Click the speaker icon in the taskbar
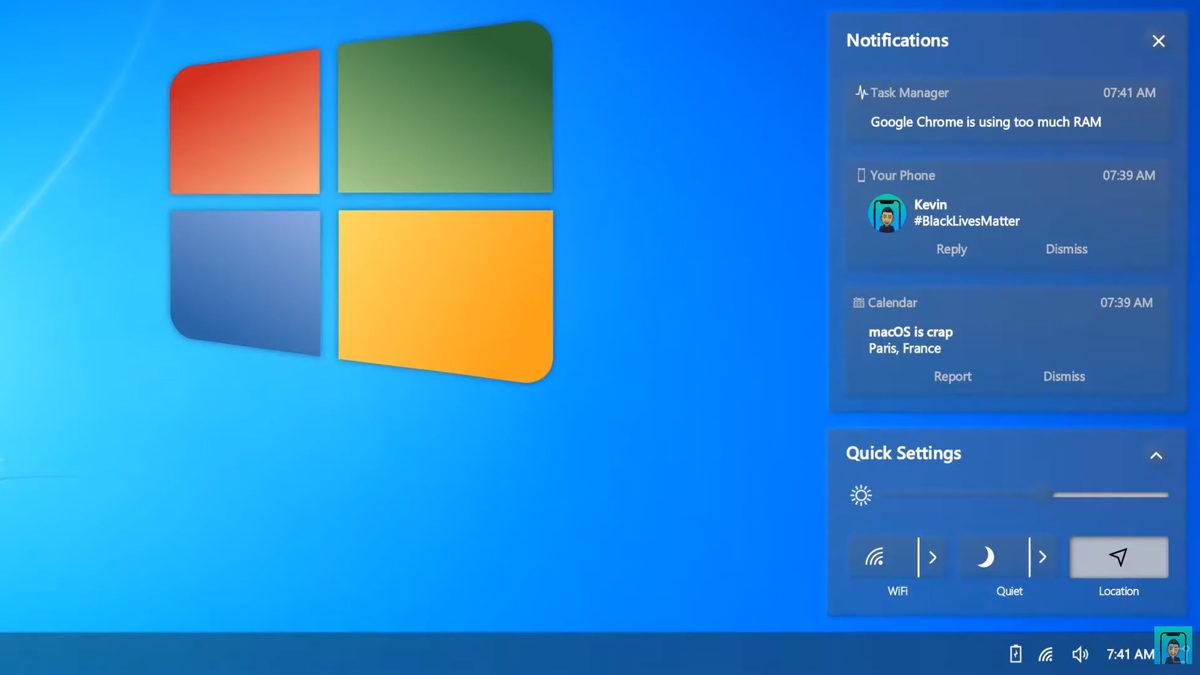The height and width of the screenshot is (675, 1200). (1080, 654)
